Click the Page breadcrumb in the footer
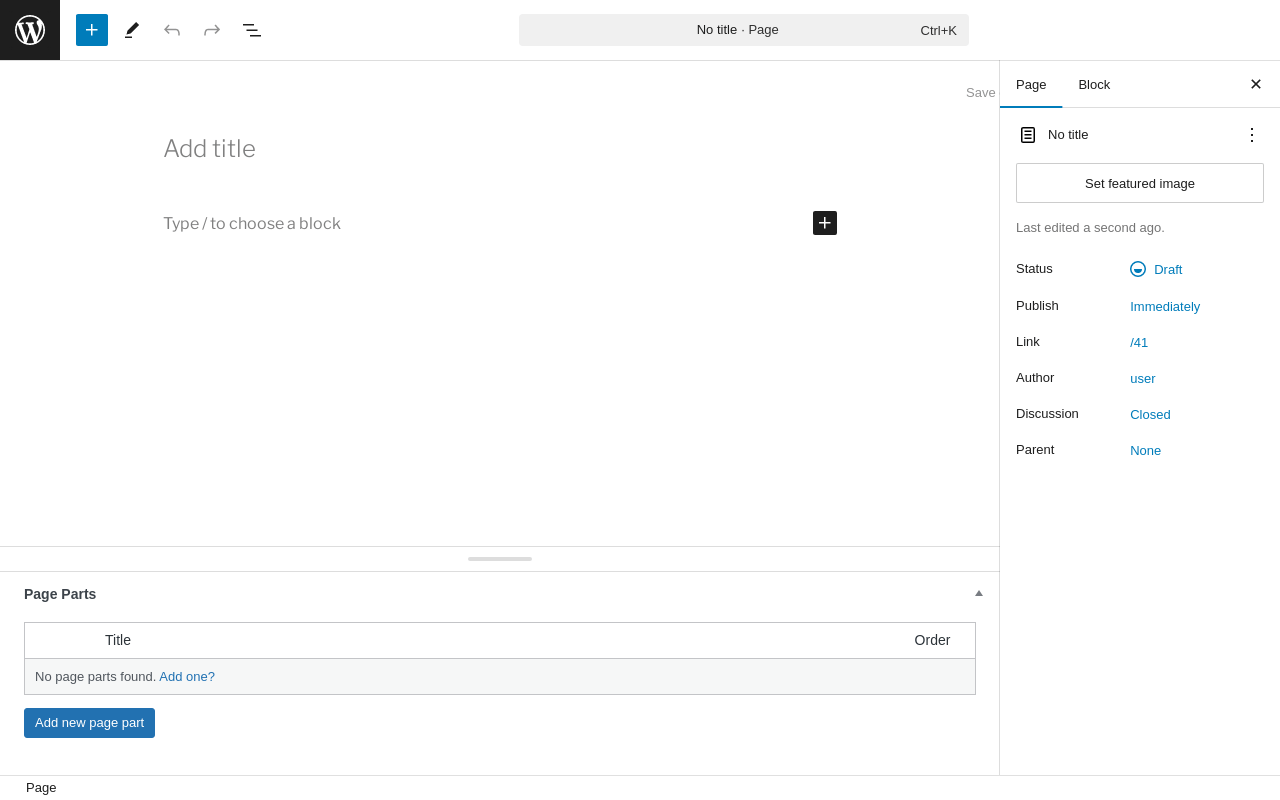The height and width of the screenshot is (800, 1280). [x=41, y=787]
